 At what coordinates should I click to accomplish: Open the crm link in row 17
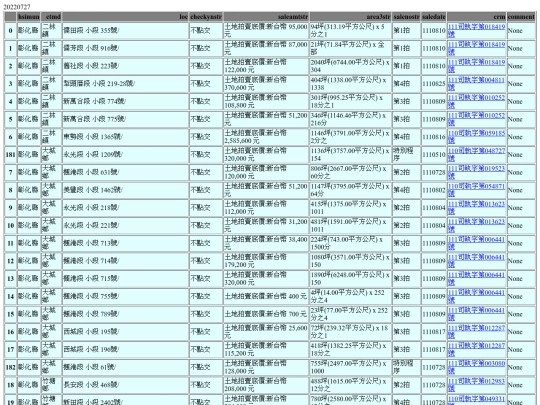coord(476,350)
